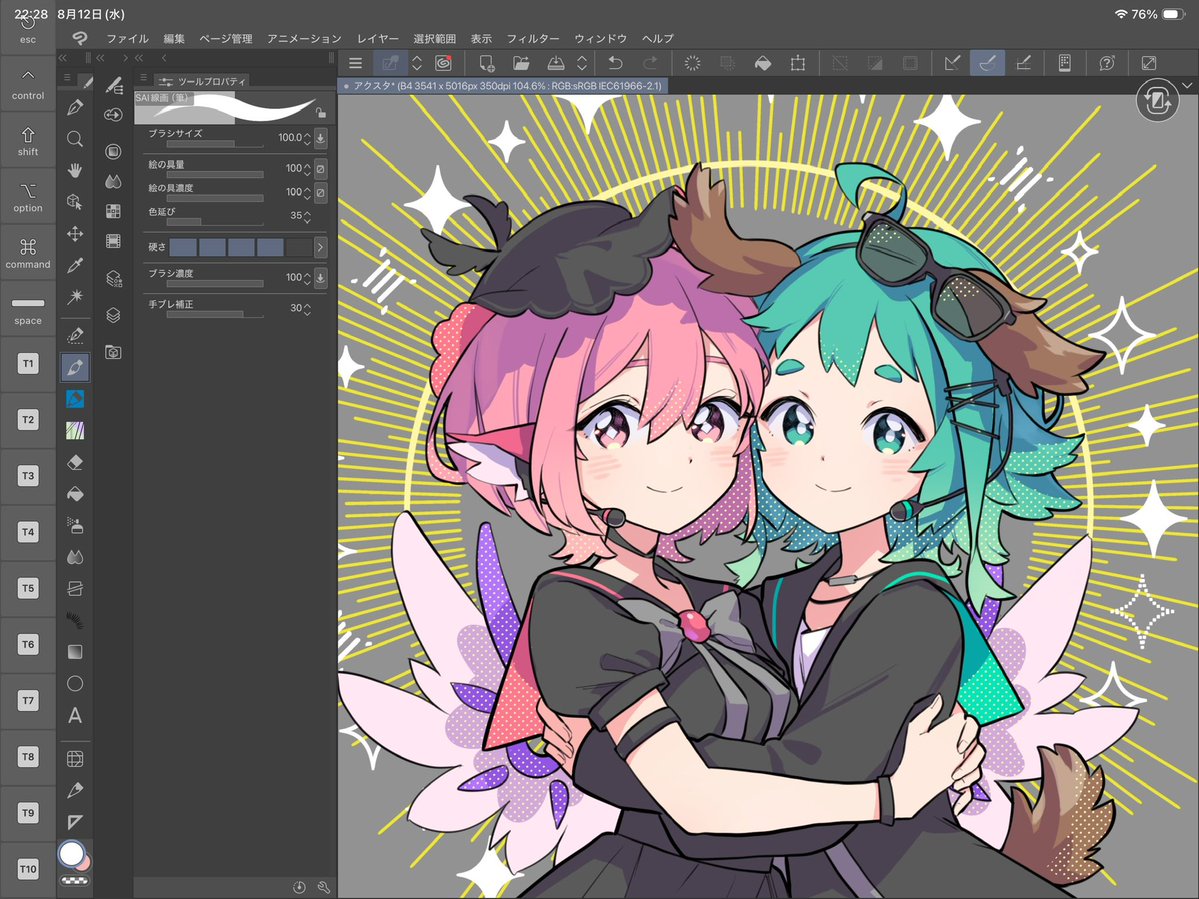The image size is (1199, 899).
Task: Select the Zoom magnifier tool
Action: [x=75, y=138]
